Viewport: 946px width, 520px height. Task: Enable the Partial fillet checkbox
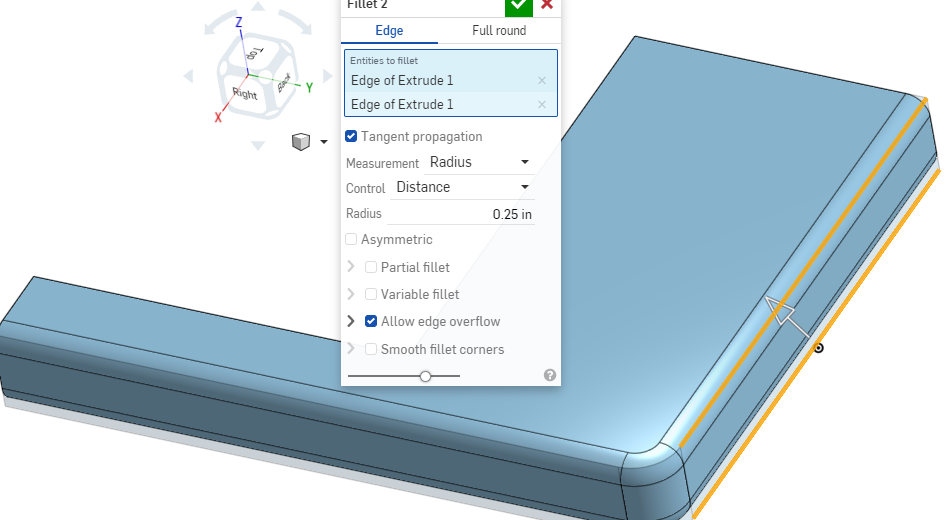[x=371, y=267]
